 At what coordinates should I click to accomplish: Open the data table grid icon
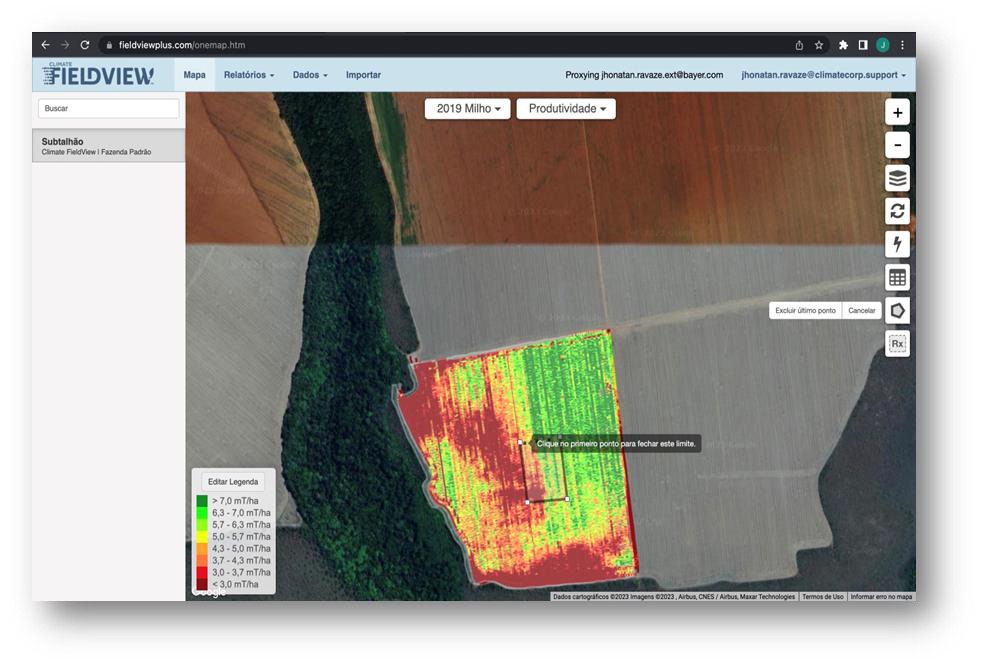click(x=897, y=277)
